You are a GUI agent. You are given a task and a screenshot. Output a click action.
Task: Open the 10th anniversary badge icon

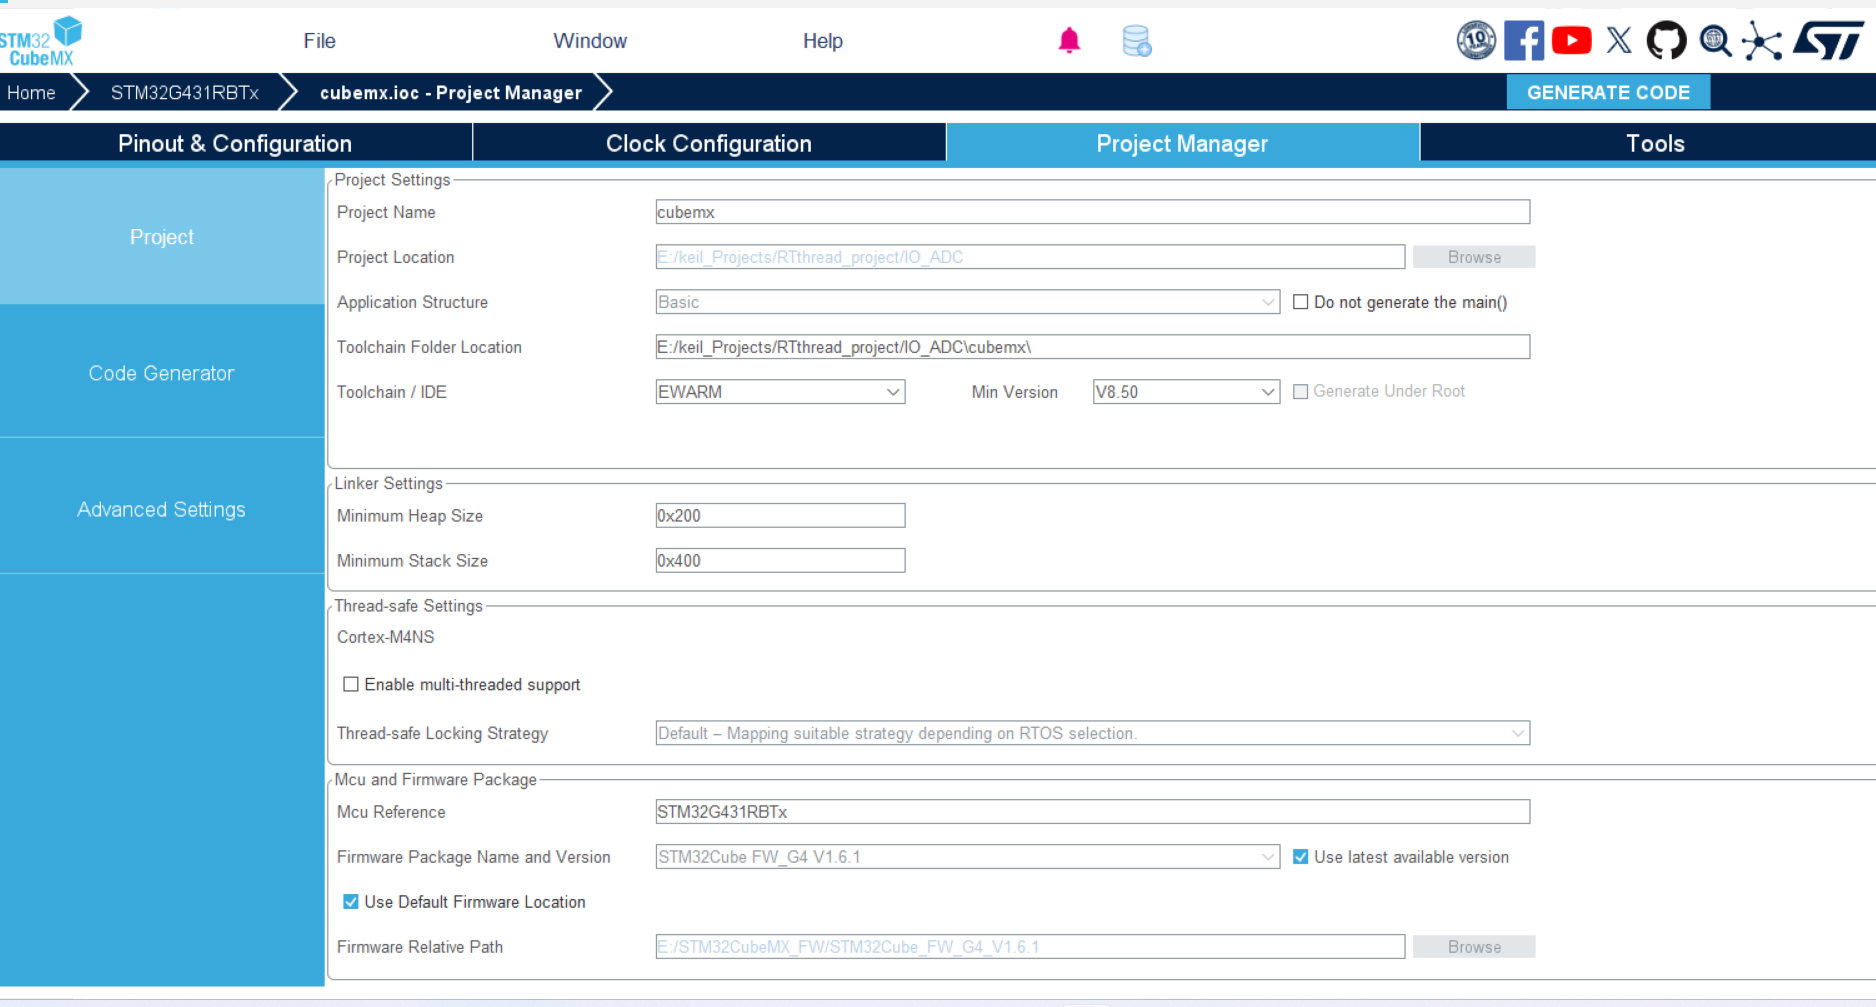tap(1476, 41)
